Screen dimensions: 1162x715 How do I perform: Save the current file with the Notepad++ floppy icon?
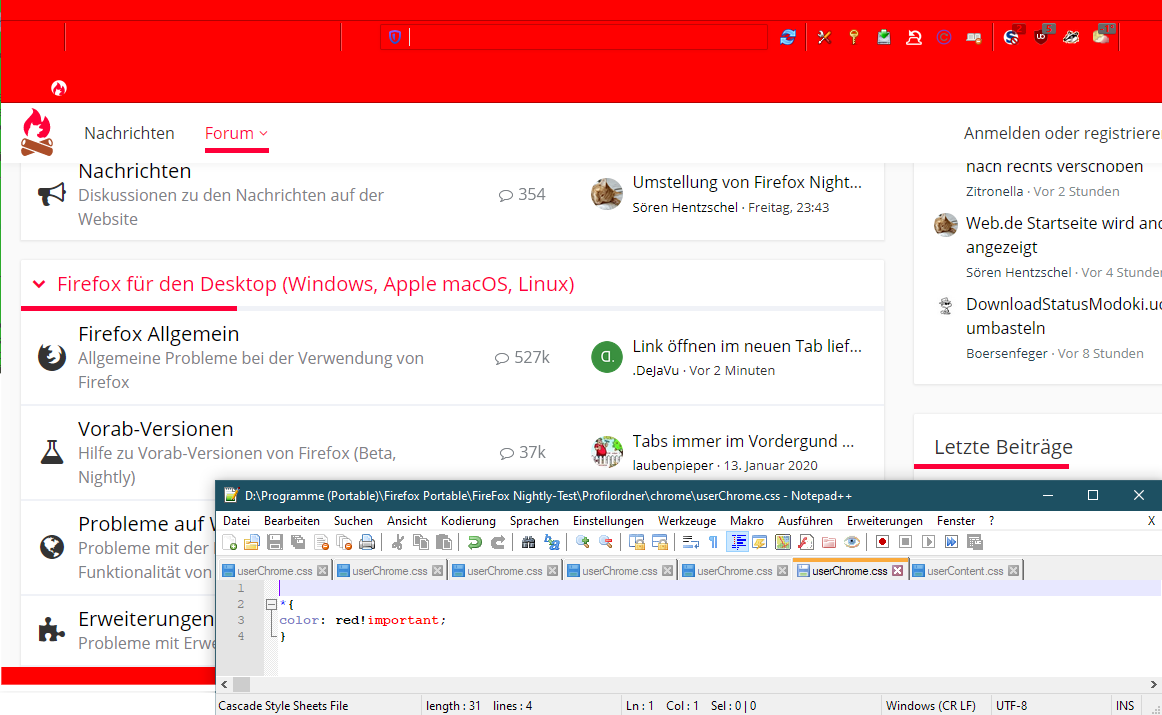point(274,542)
